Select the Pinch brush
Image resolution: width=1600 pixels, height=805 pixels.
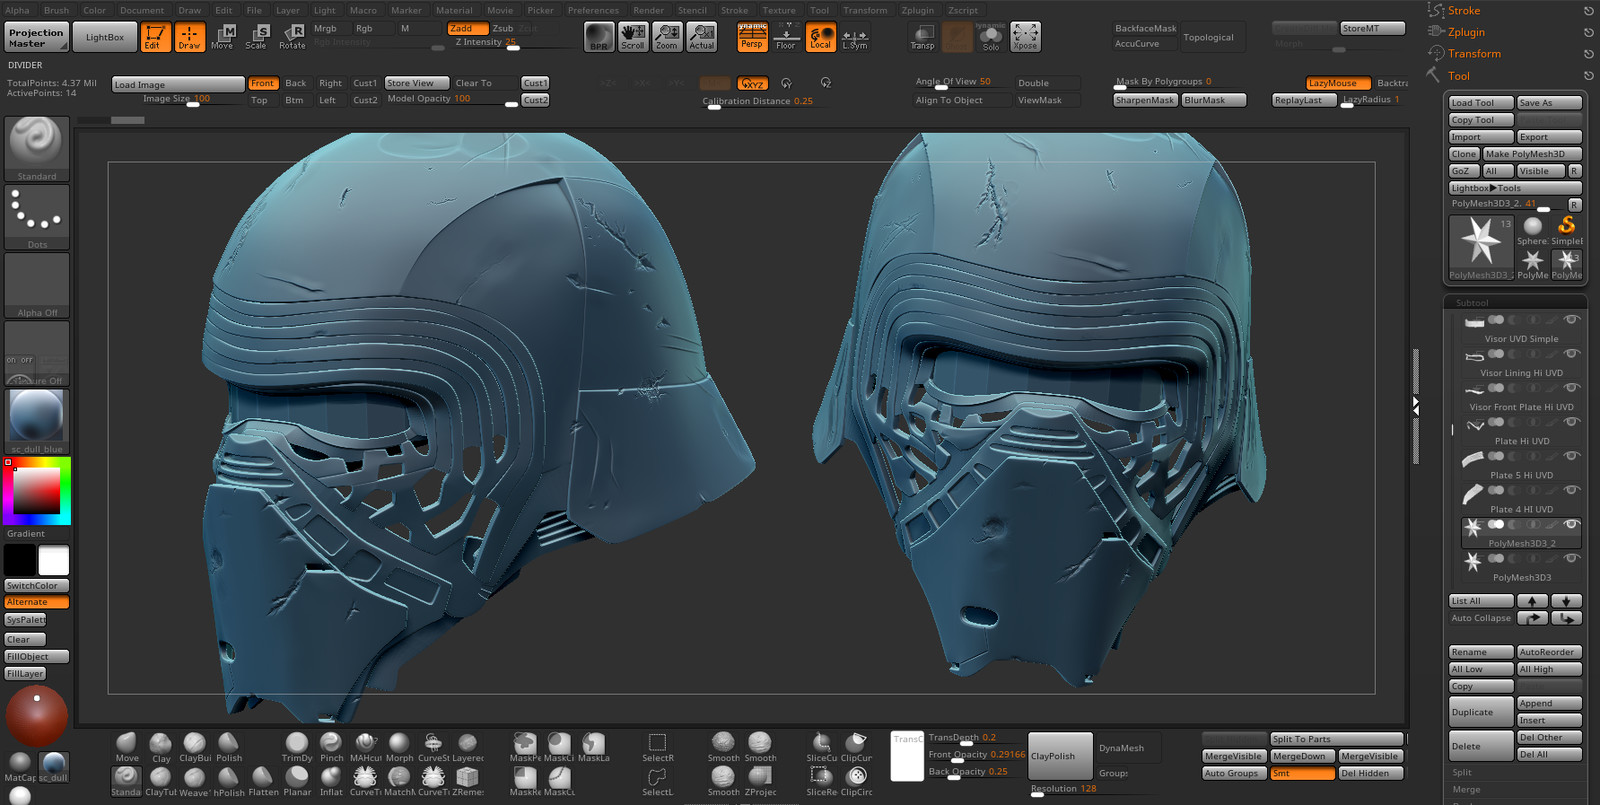tap(331, 747)
